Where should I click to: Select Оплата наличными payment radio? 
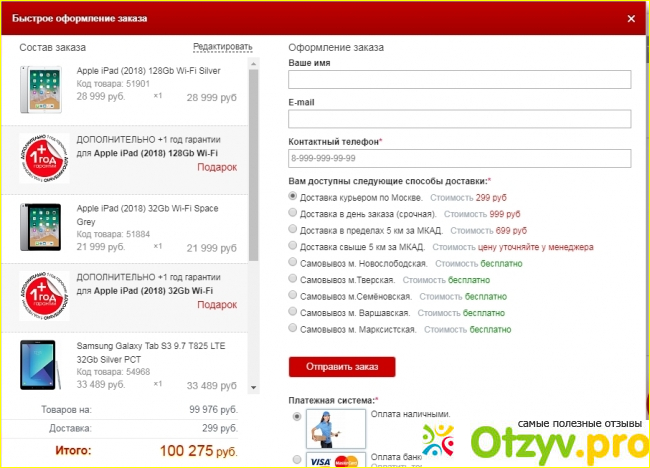[x=294, y=414]
